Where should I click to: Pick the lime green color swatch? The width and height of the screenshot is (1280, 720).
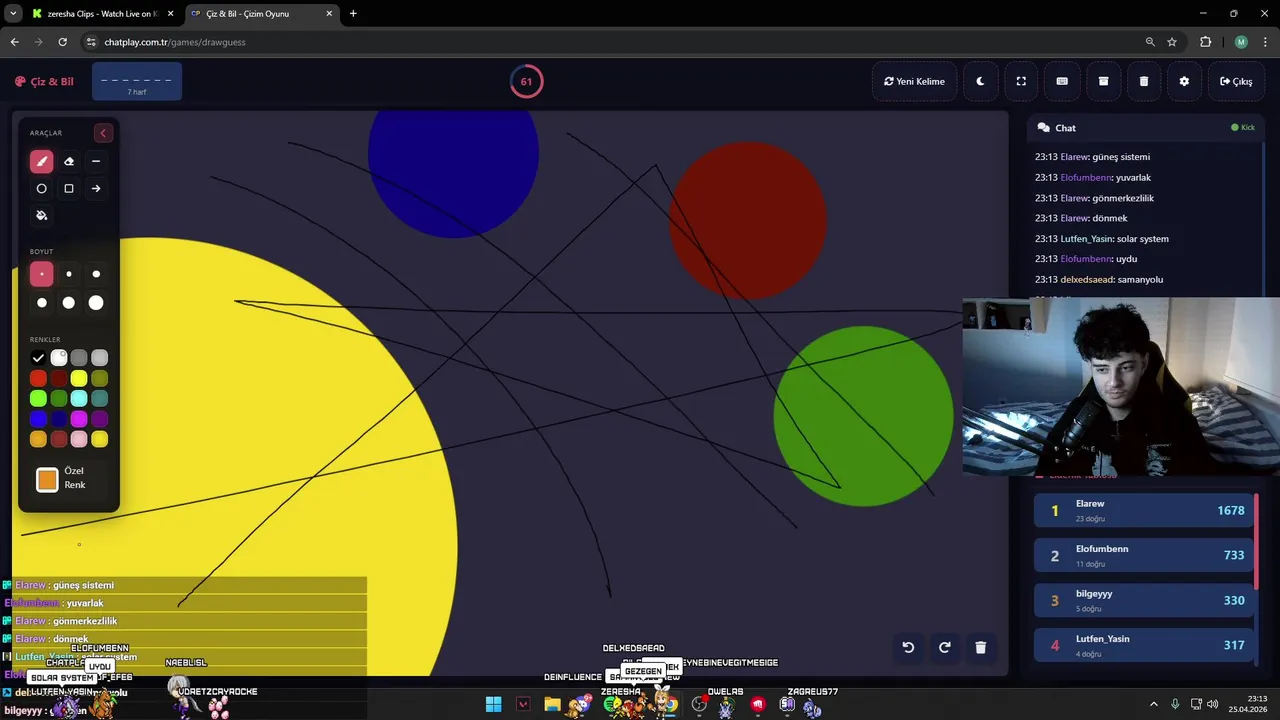pos(38,399)
